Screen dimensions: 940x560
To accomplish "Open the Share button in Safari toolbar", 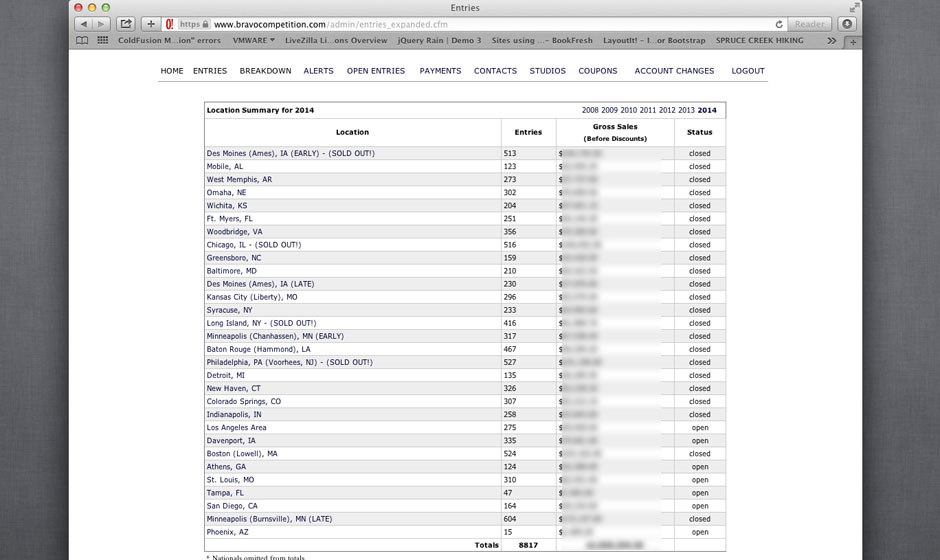I will (125, 24).
